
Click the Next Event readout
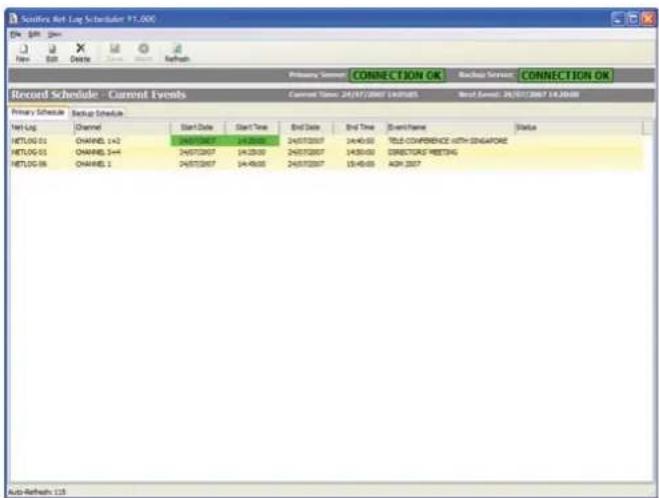[519, 95]
